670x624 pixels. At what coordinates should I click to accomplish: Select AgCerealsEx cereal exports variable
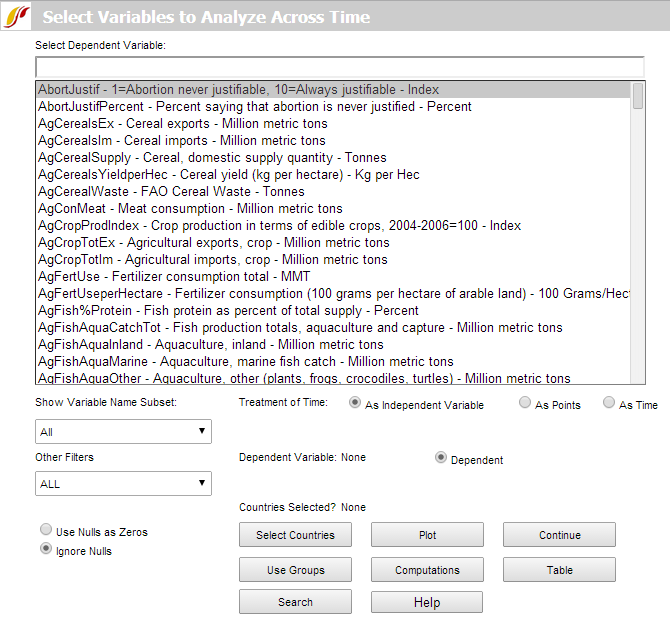tap(183, 124)
